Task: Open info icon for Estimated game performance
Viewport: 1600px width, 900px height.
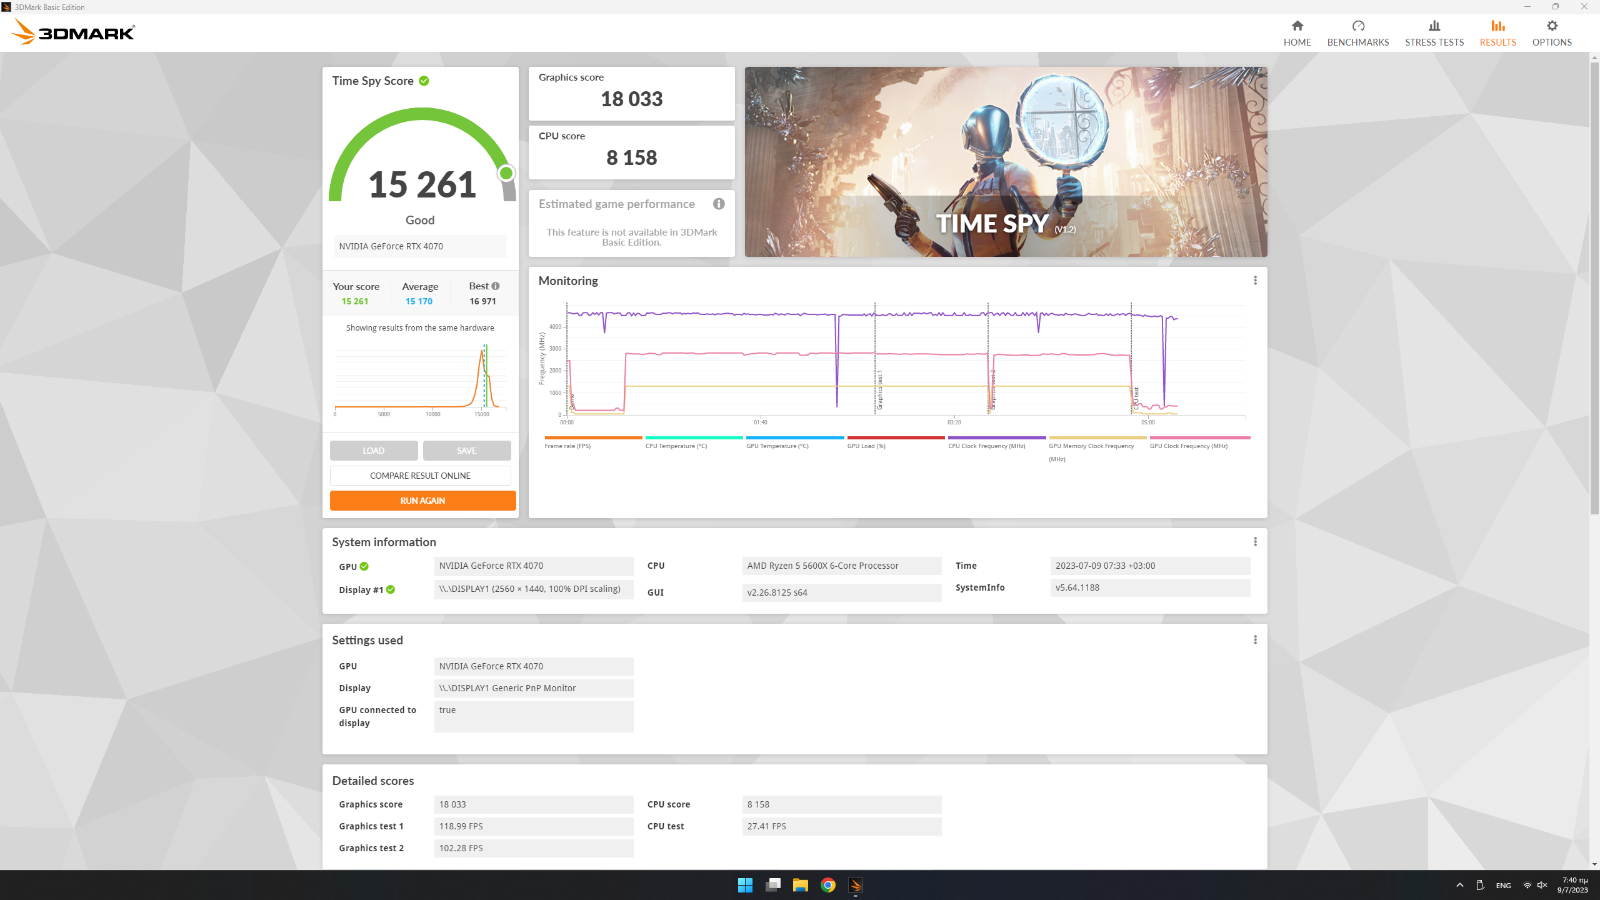Action: [718, 204]
